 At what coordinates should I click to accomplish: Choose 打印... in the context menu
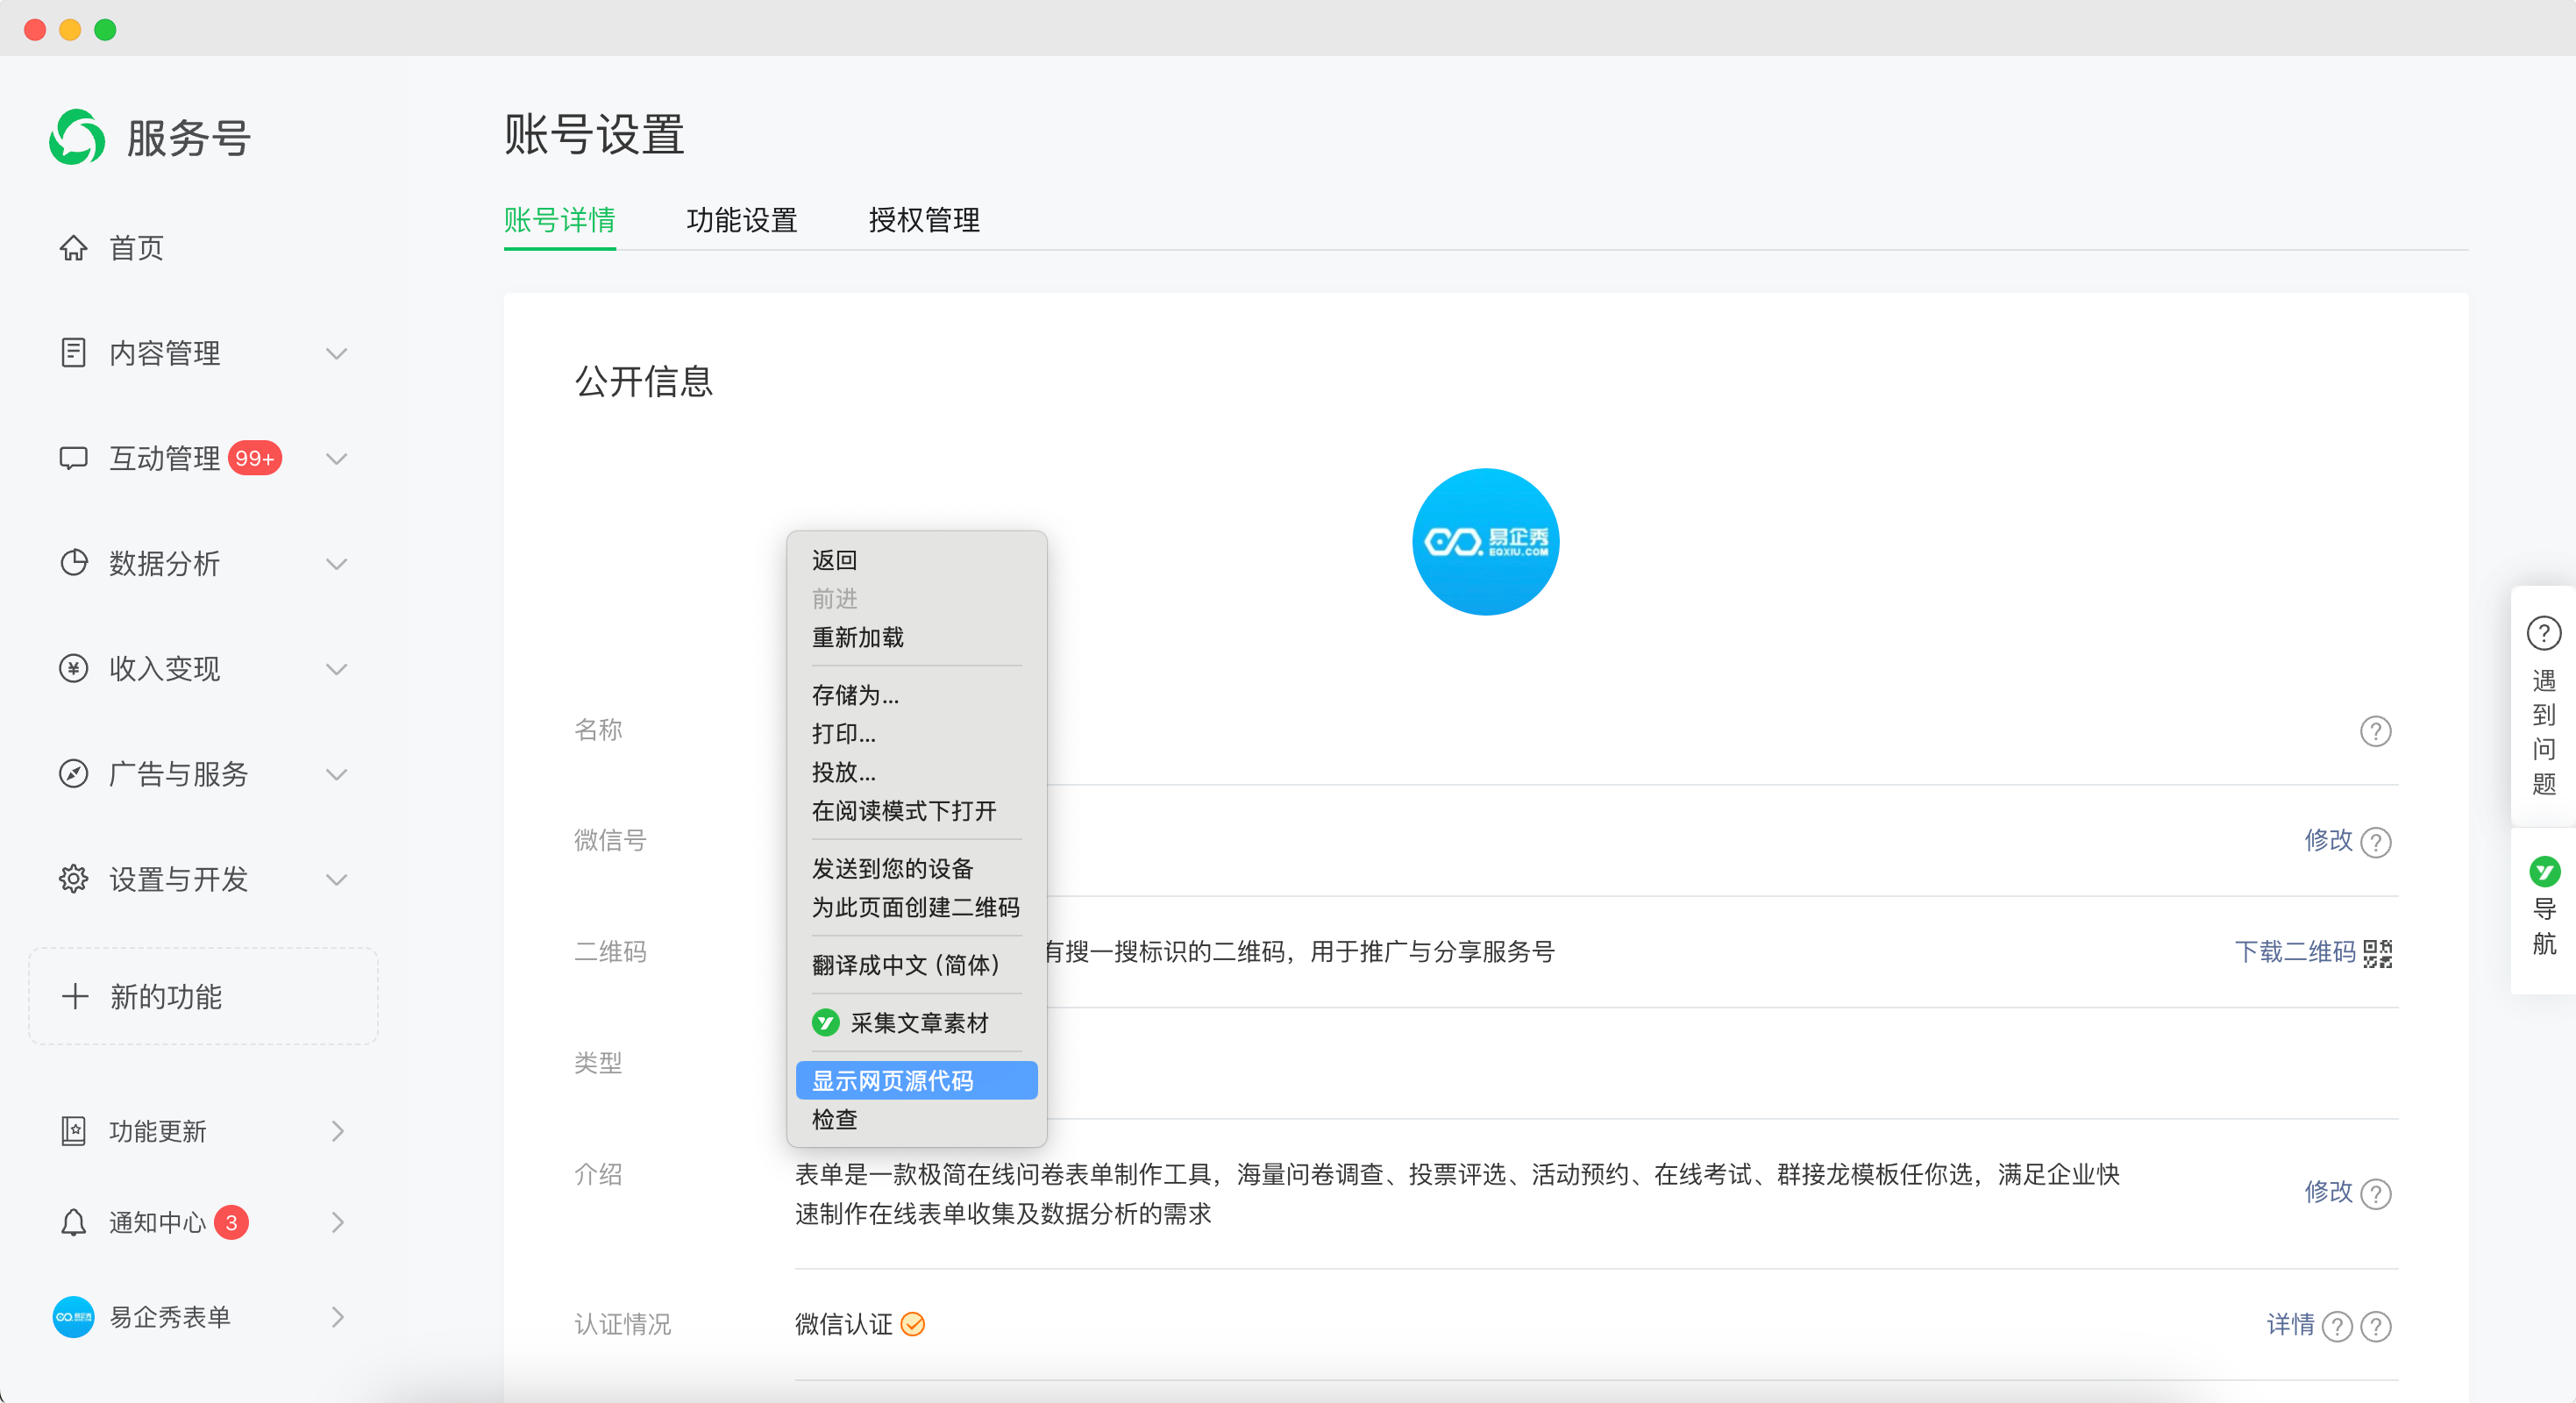[x=916, y=733]
